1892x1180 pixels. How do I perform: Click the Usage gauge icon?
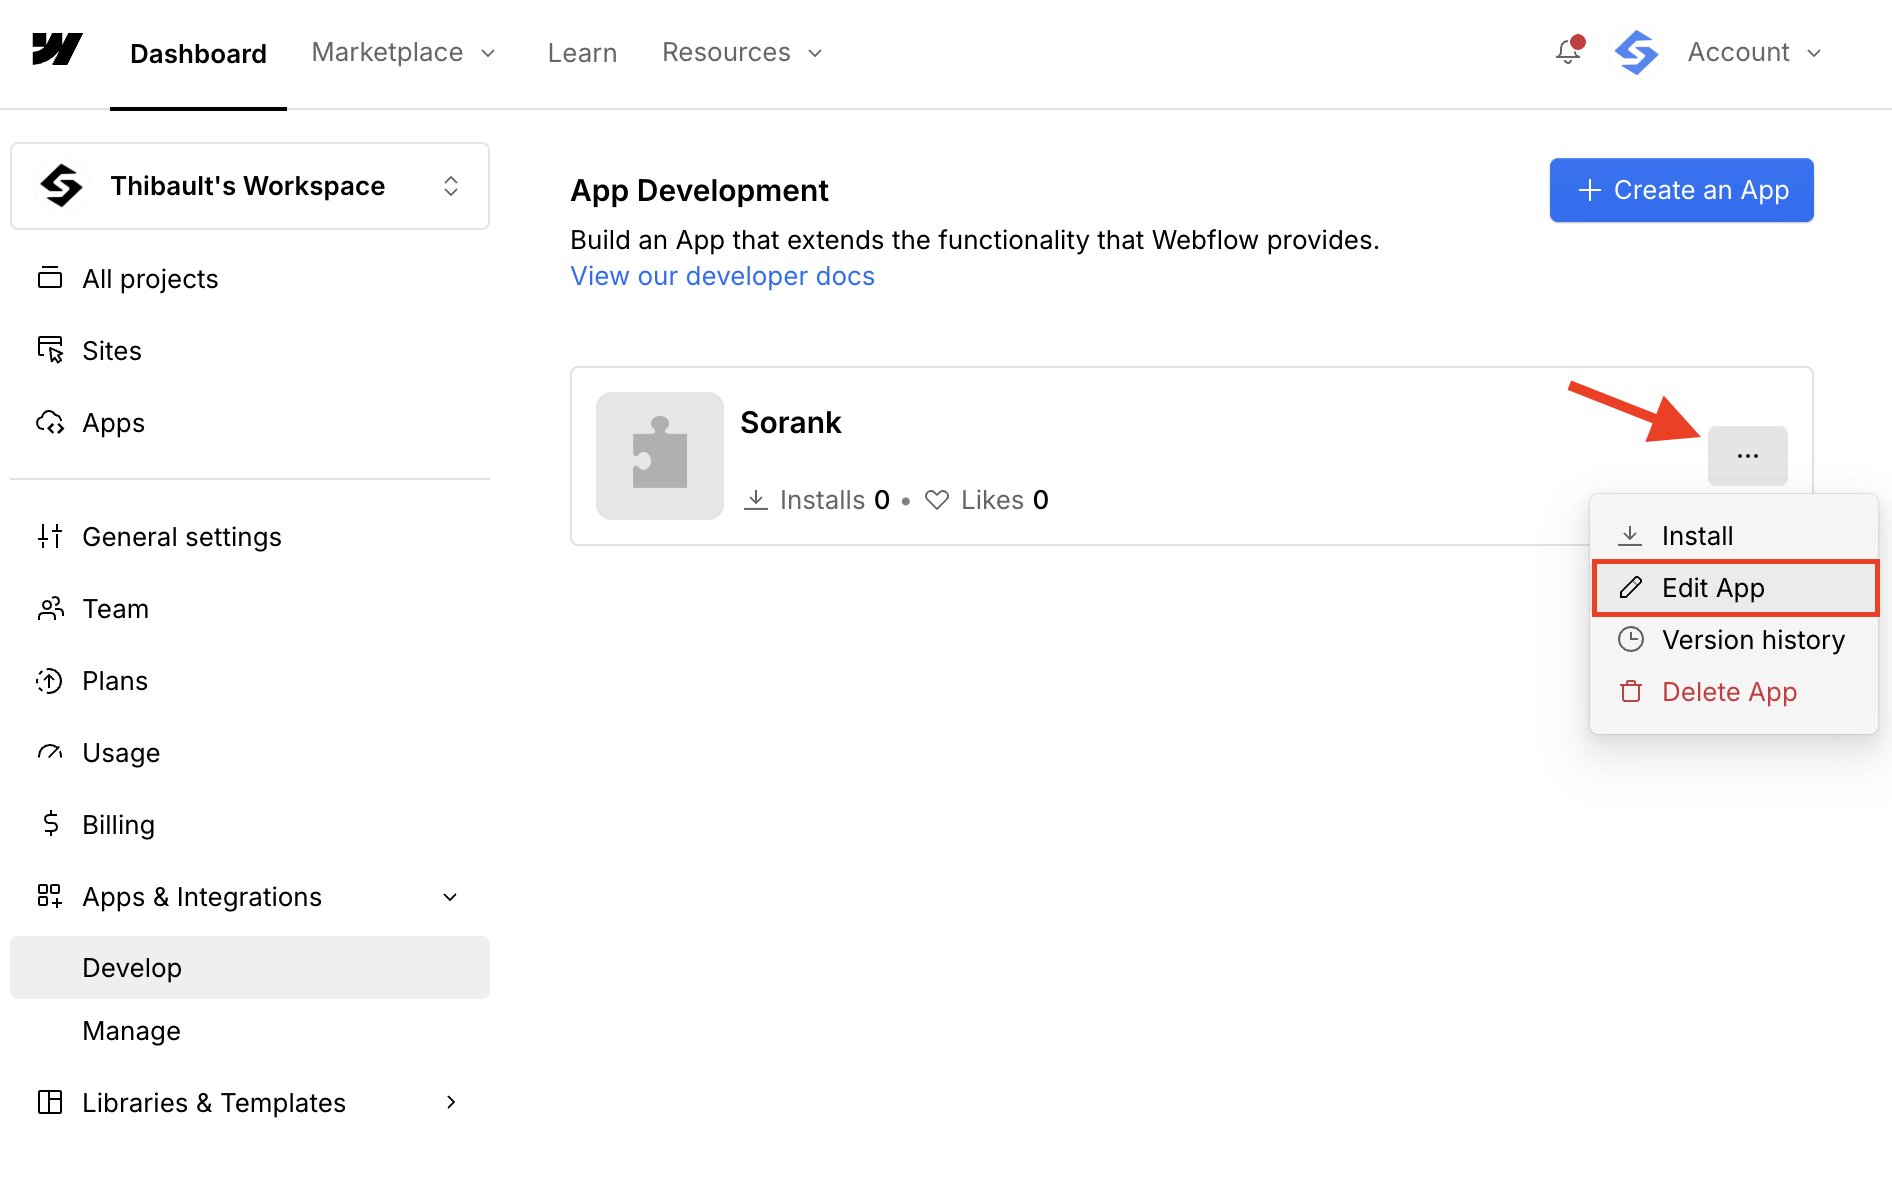[50, 752]
